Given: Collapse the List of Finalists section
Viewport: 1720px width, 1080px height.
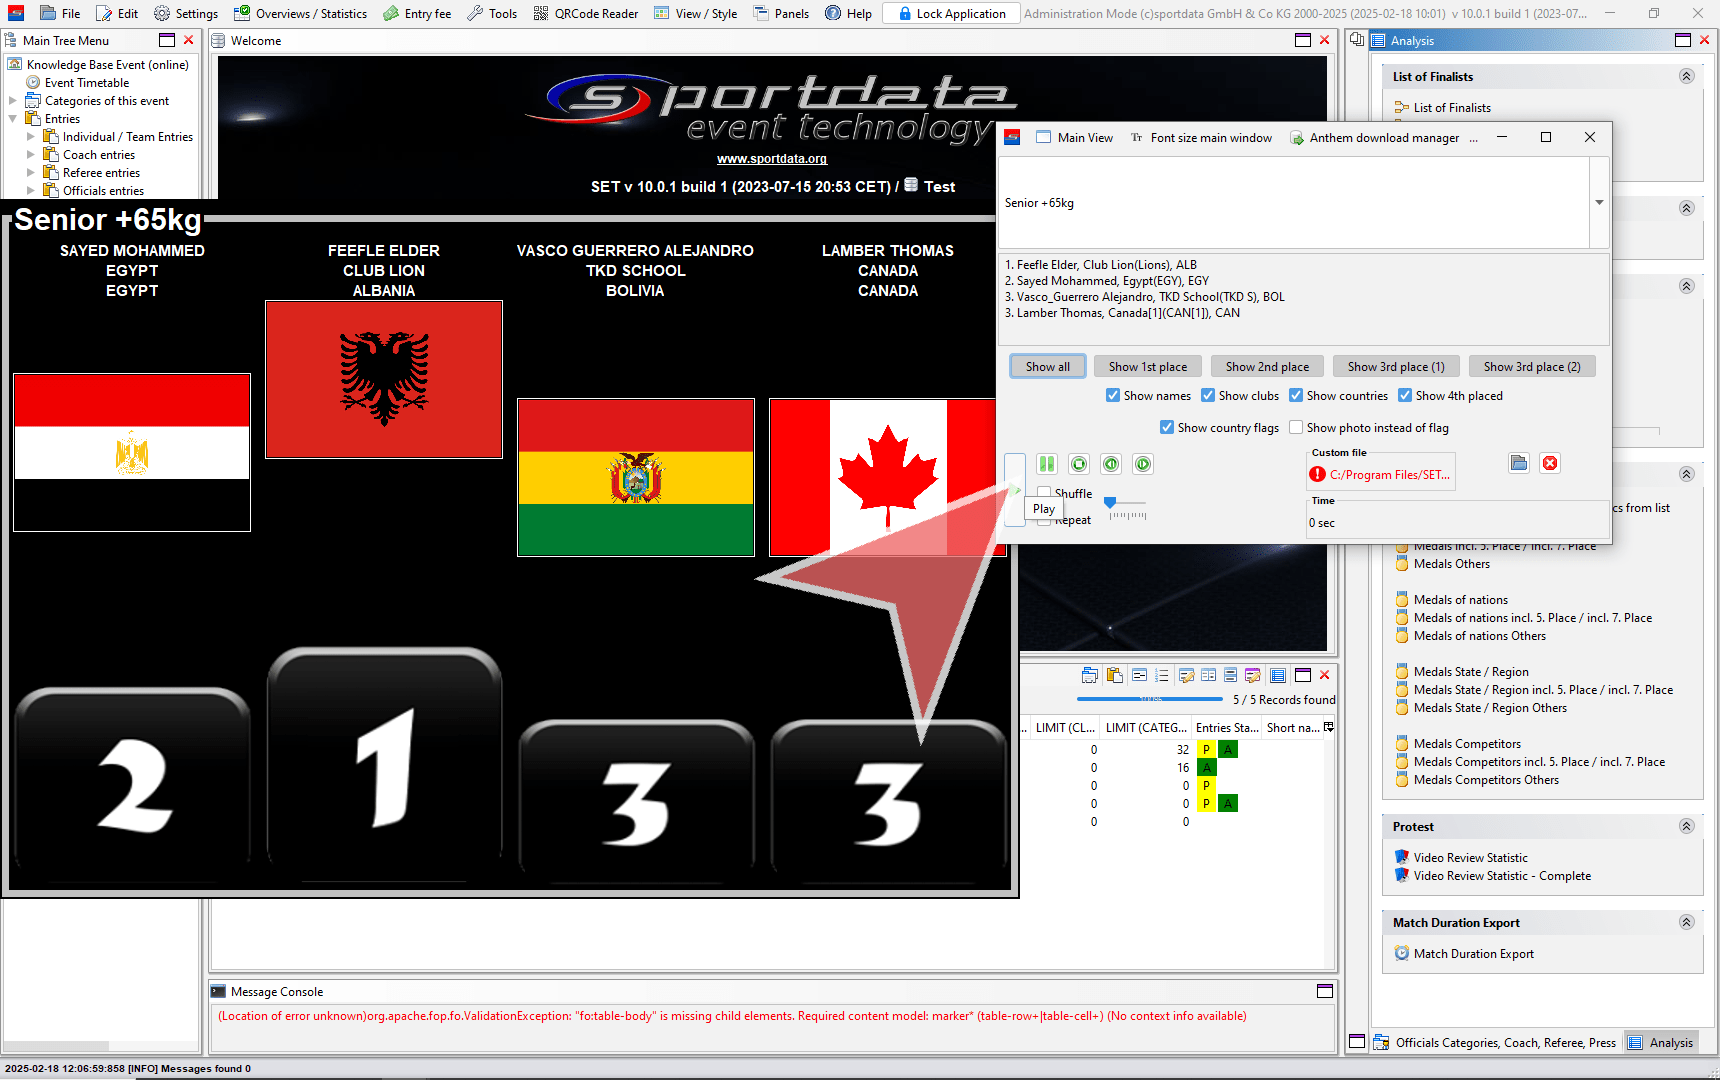Looking at the screenshot, I should (x=1686, y=77).
